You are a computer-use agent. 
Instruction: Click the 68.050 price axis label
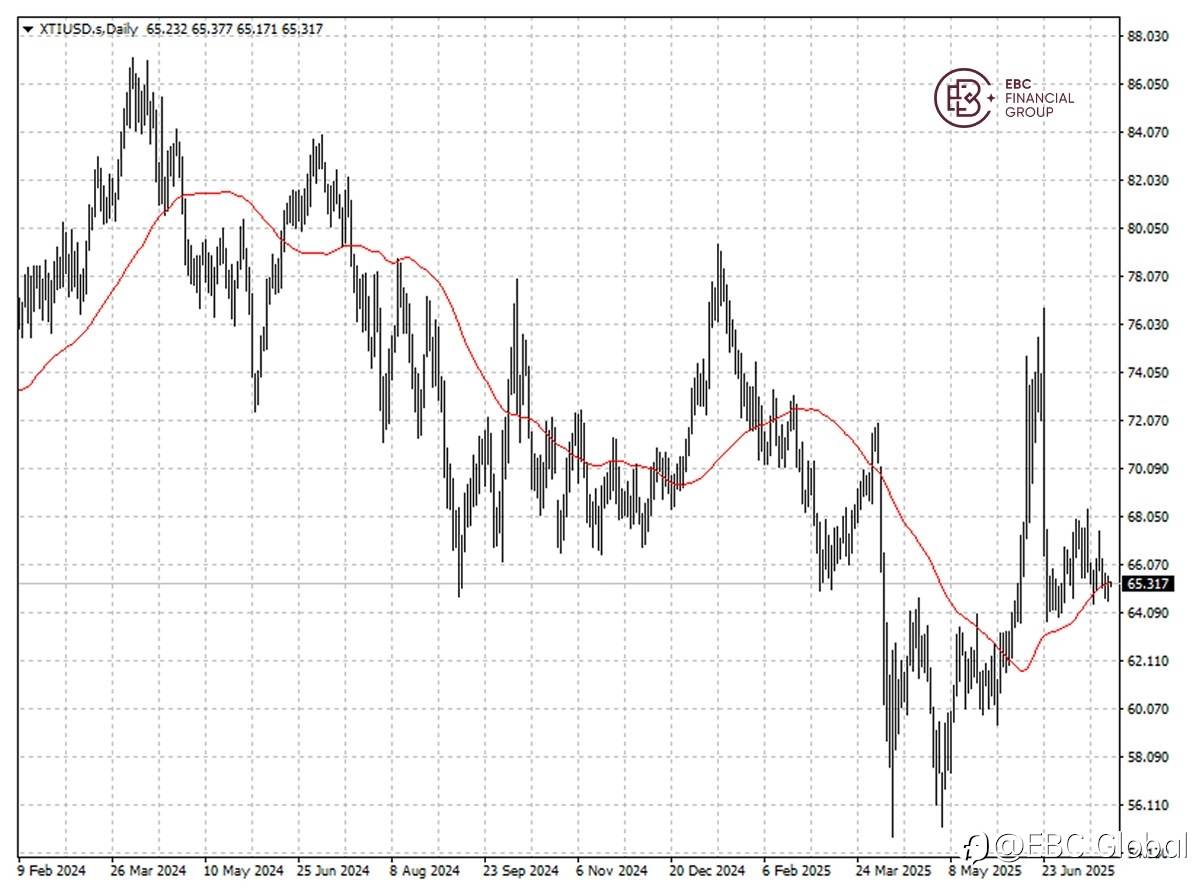coord(1148,516)
